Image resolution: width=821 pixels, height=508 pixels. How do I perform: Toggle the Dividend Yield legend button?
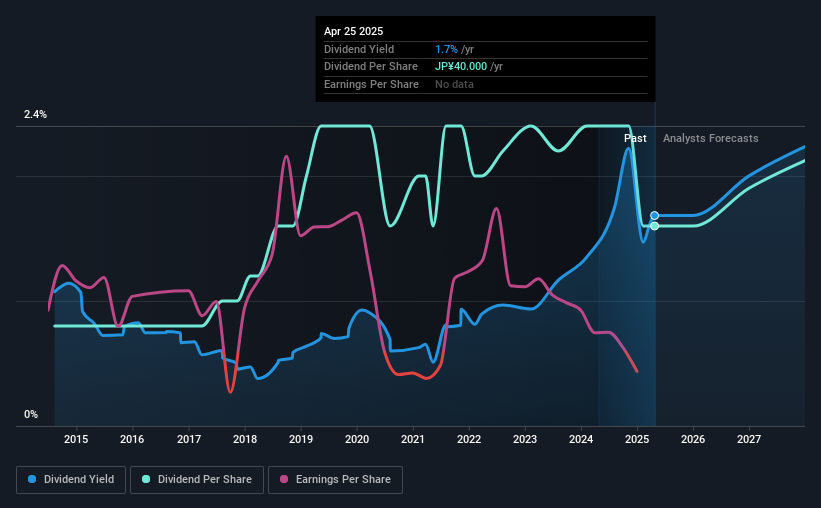(71, 480)
